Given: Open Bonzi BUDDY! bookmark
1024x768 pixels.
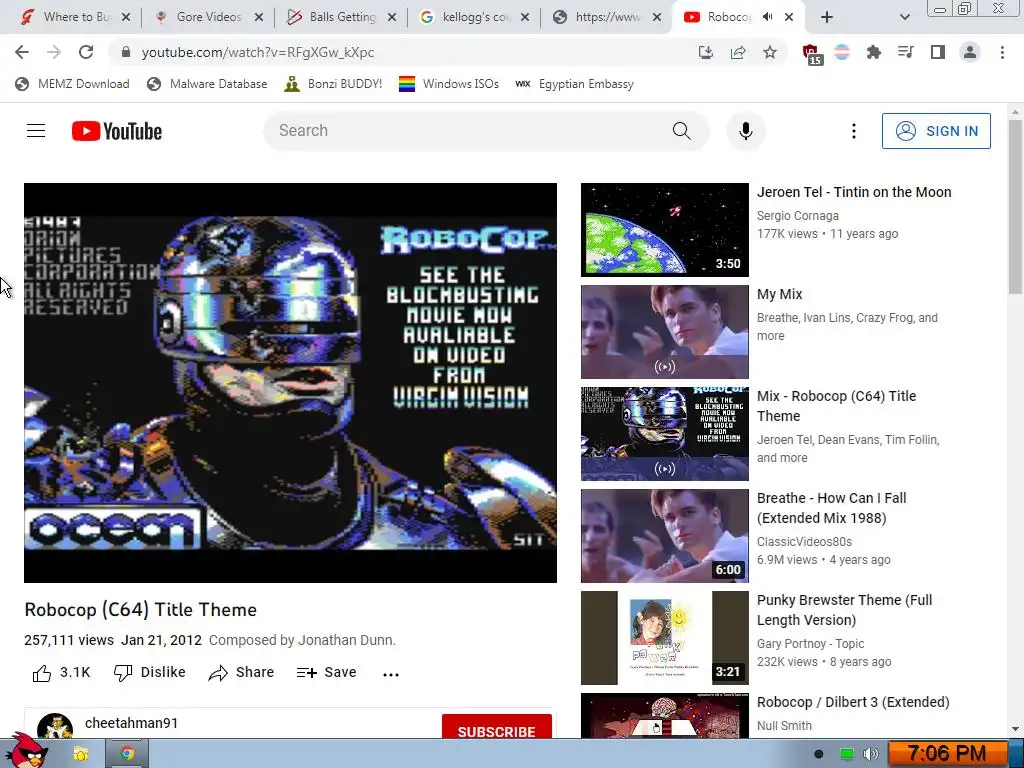Looking at the screenshot, I should pyautogui.click(x=333, y=84).
